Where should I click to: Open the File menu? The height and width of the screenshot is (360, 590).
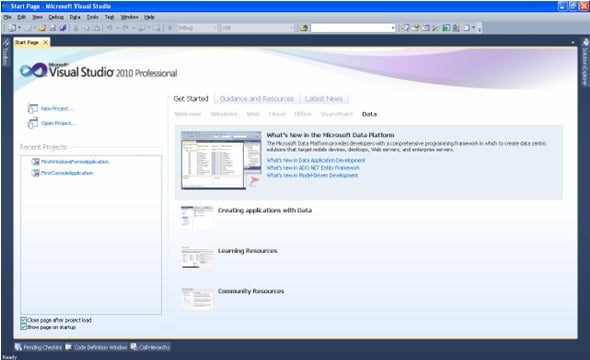point(7,17)
